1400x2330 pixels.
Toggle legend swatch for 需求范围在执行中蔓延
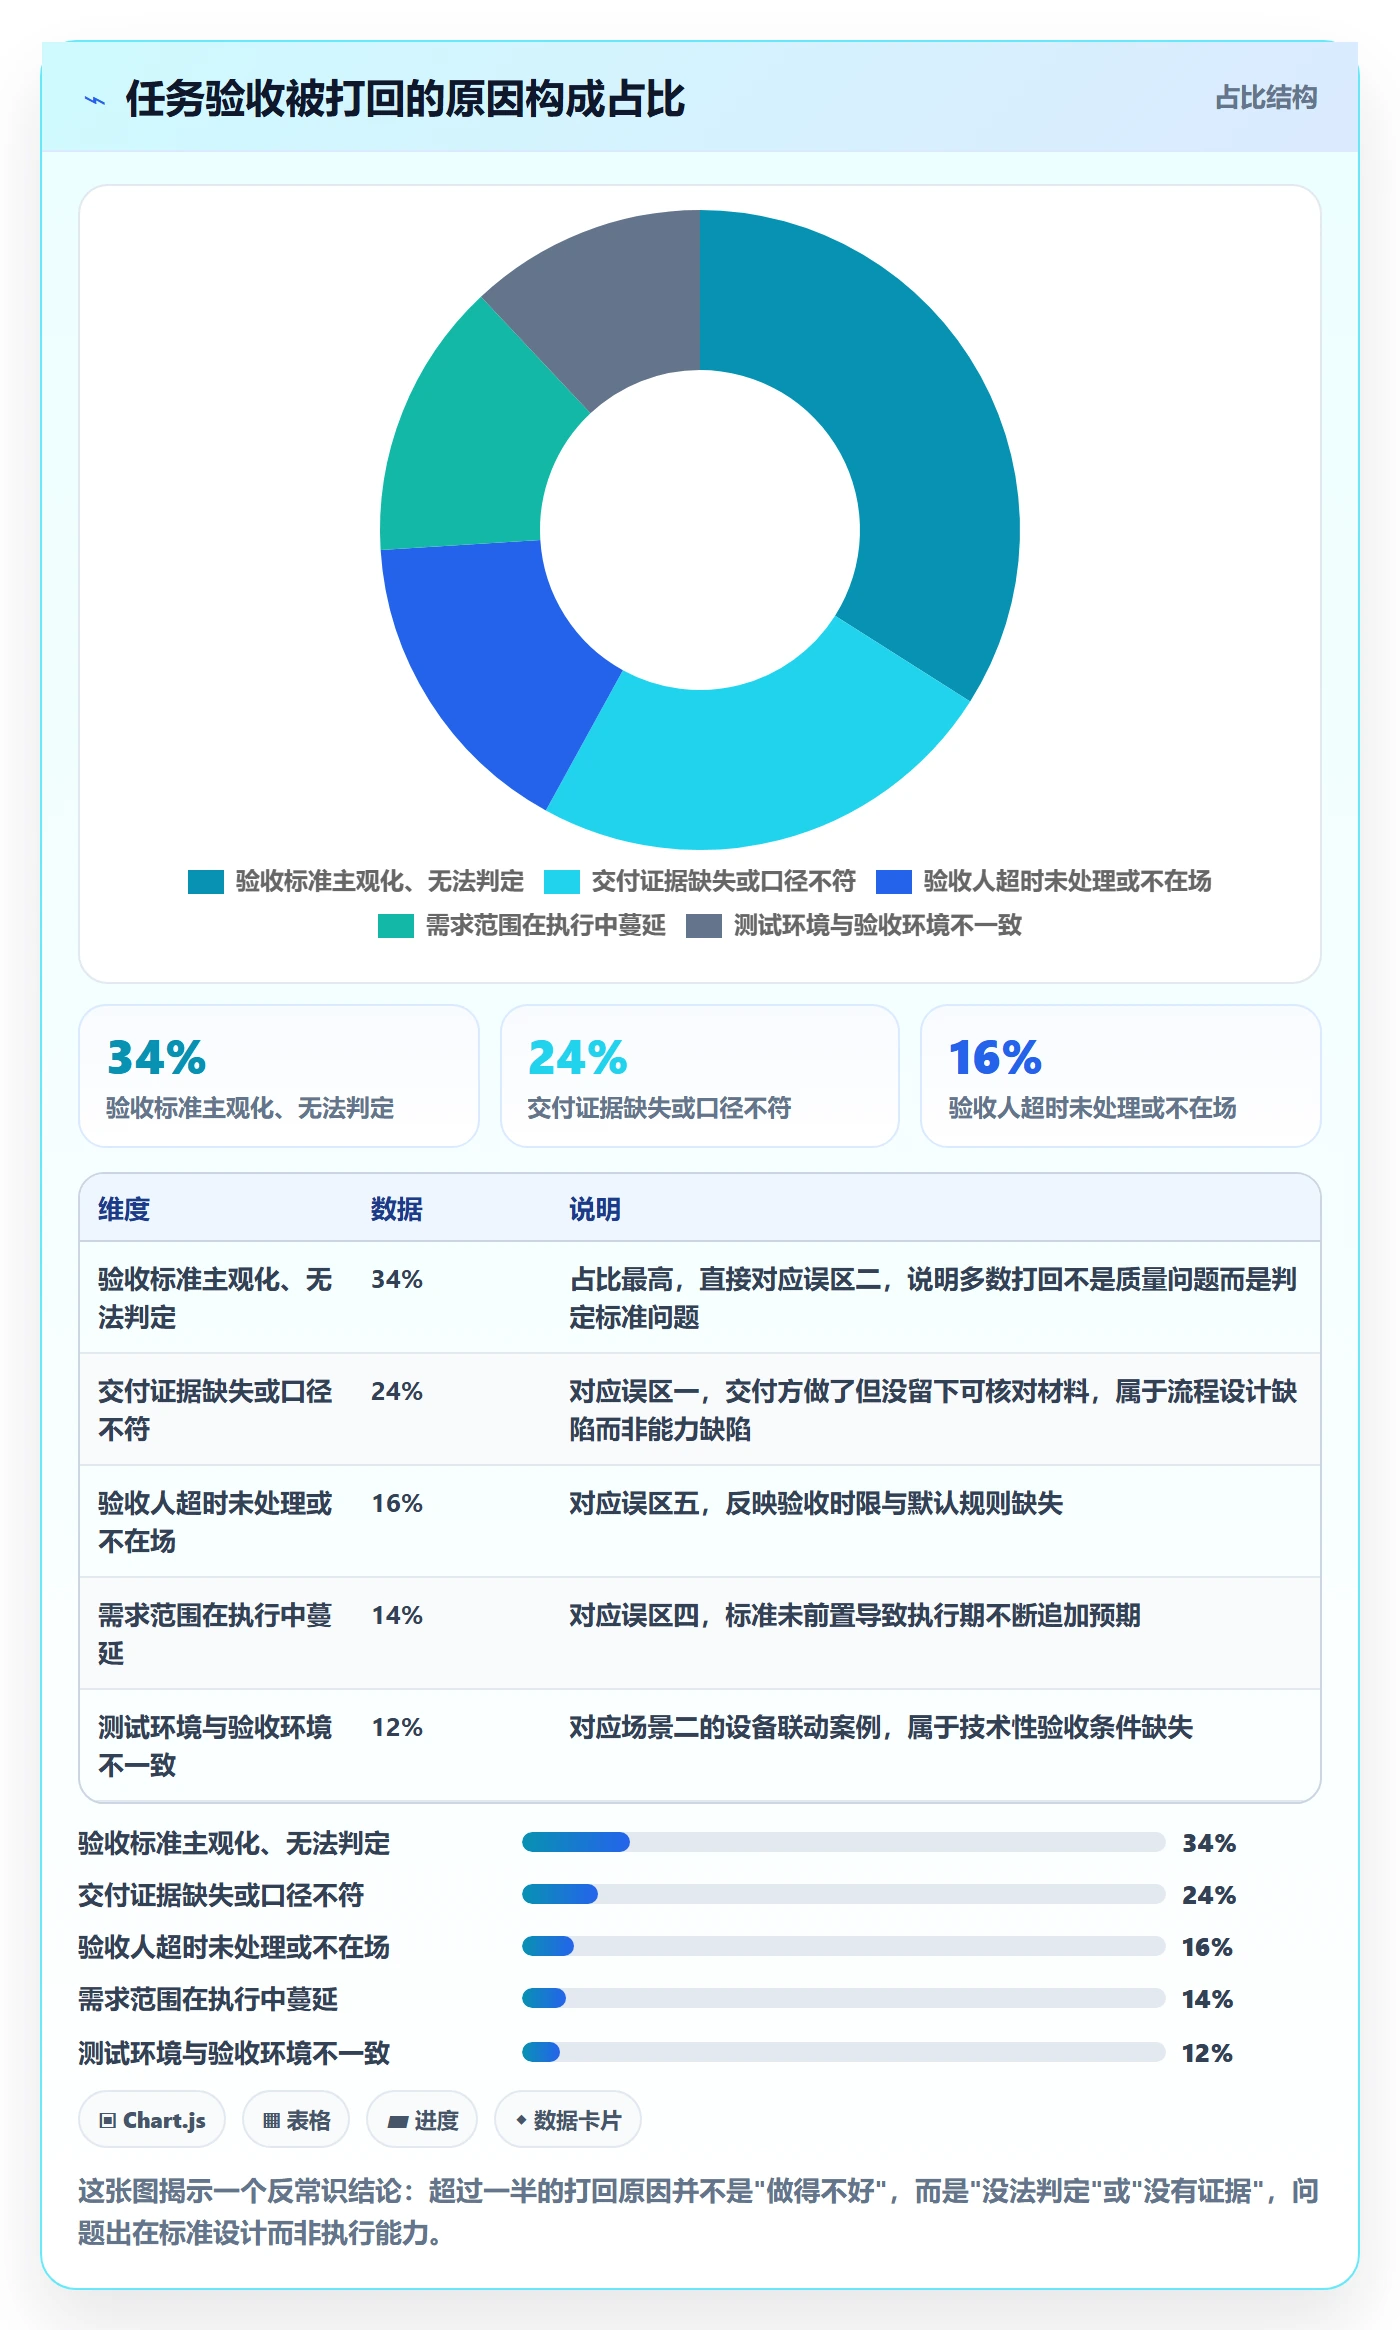[x=396, y=926]
